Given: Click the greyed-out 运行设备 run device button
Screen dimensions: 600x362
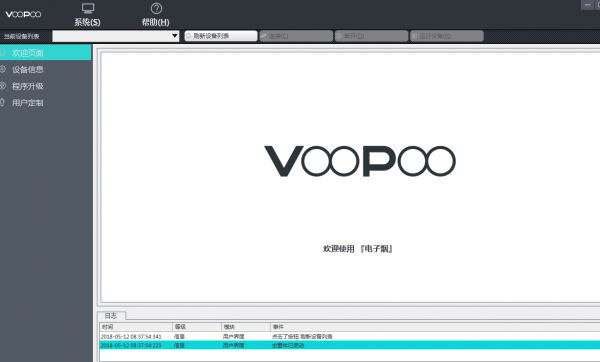Looking at the screenshot, I should (447, 36).
